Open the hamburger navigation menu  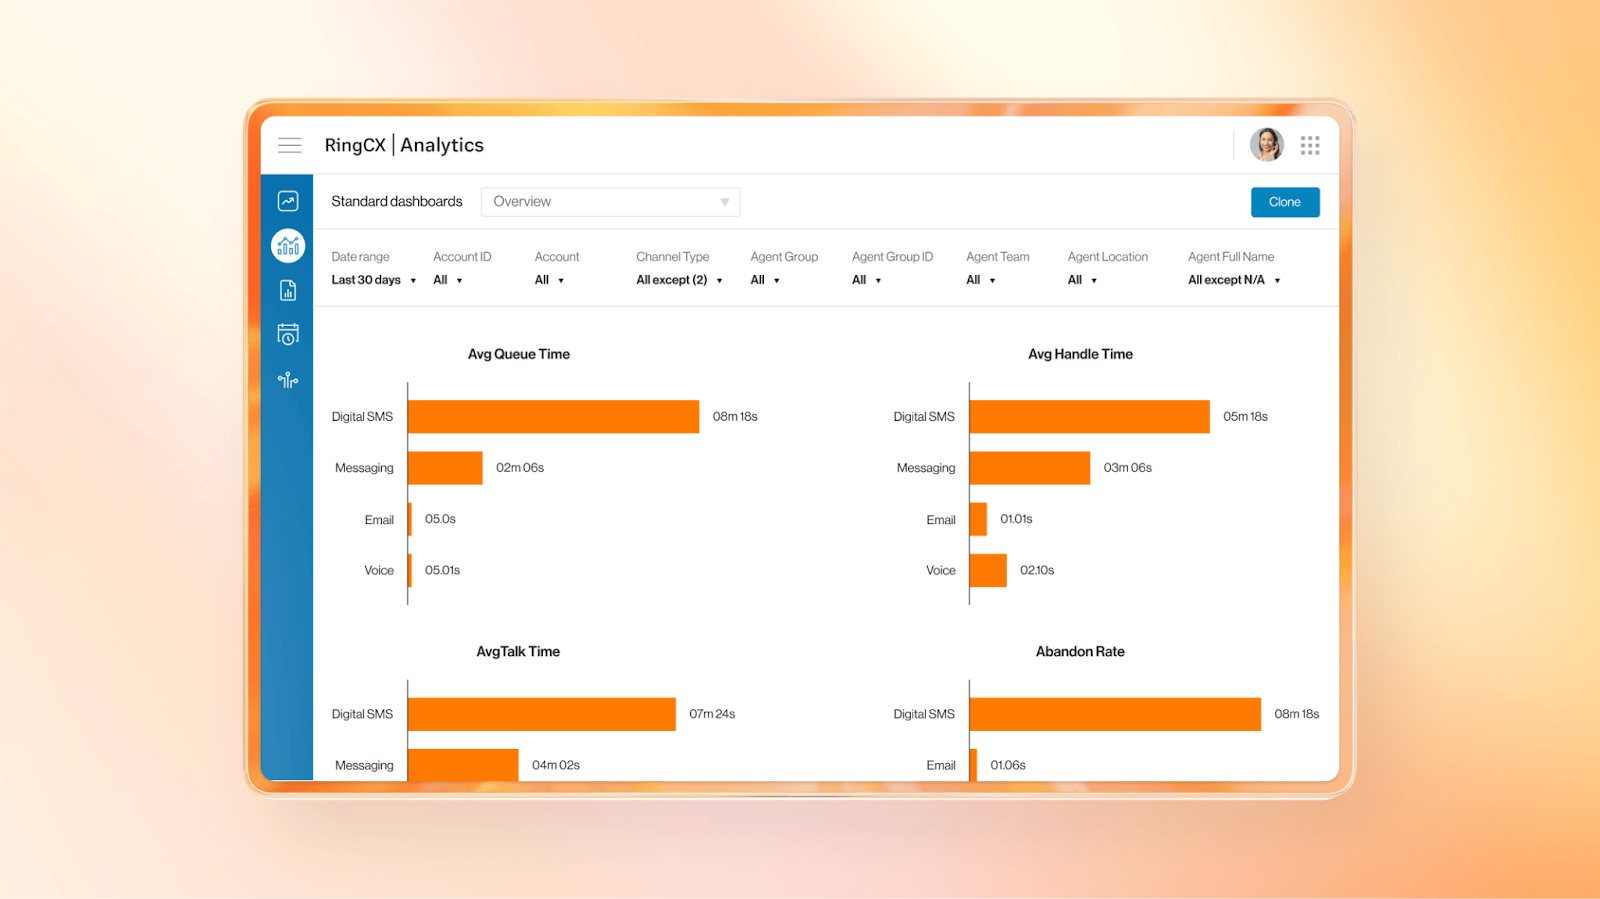pyautogui.click(x=290, y=145)
